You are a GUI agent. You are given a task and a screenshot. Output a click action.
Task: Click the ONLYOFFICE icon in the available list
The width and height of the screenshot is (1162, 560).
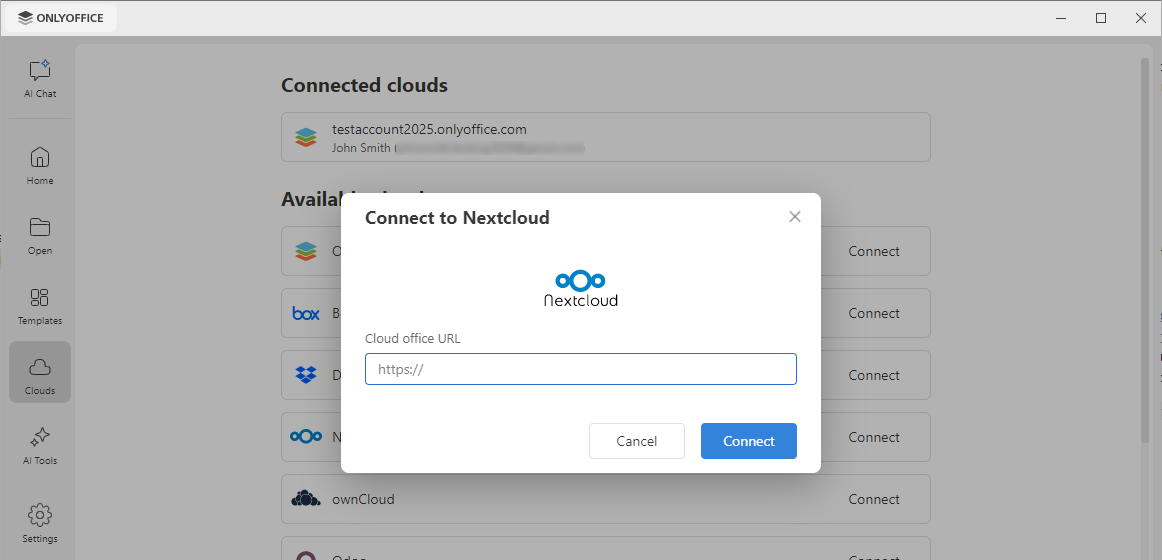(305, 251)
